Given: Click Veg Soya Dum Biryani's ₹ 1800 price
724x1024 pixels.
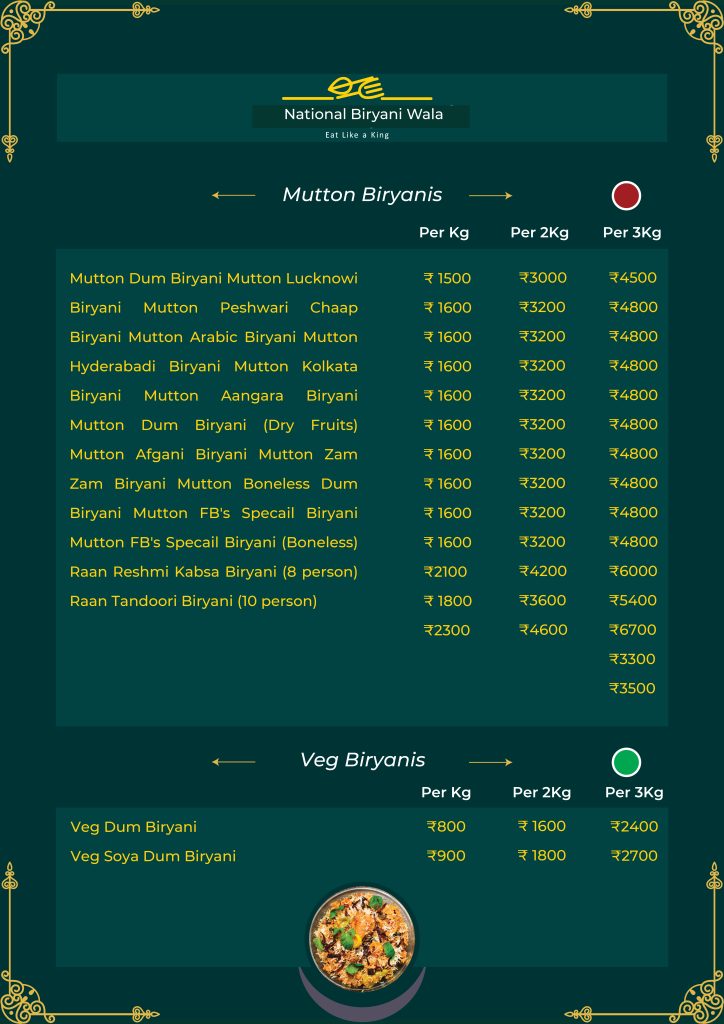Looking at the screenshot, I should tap(542, 856).
